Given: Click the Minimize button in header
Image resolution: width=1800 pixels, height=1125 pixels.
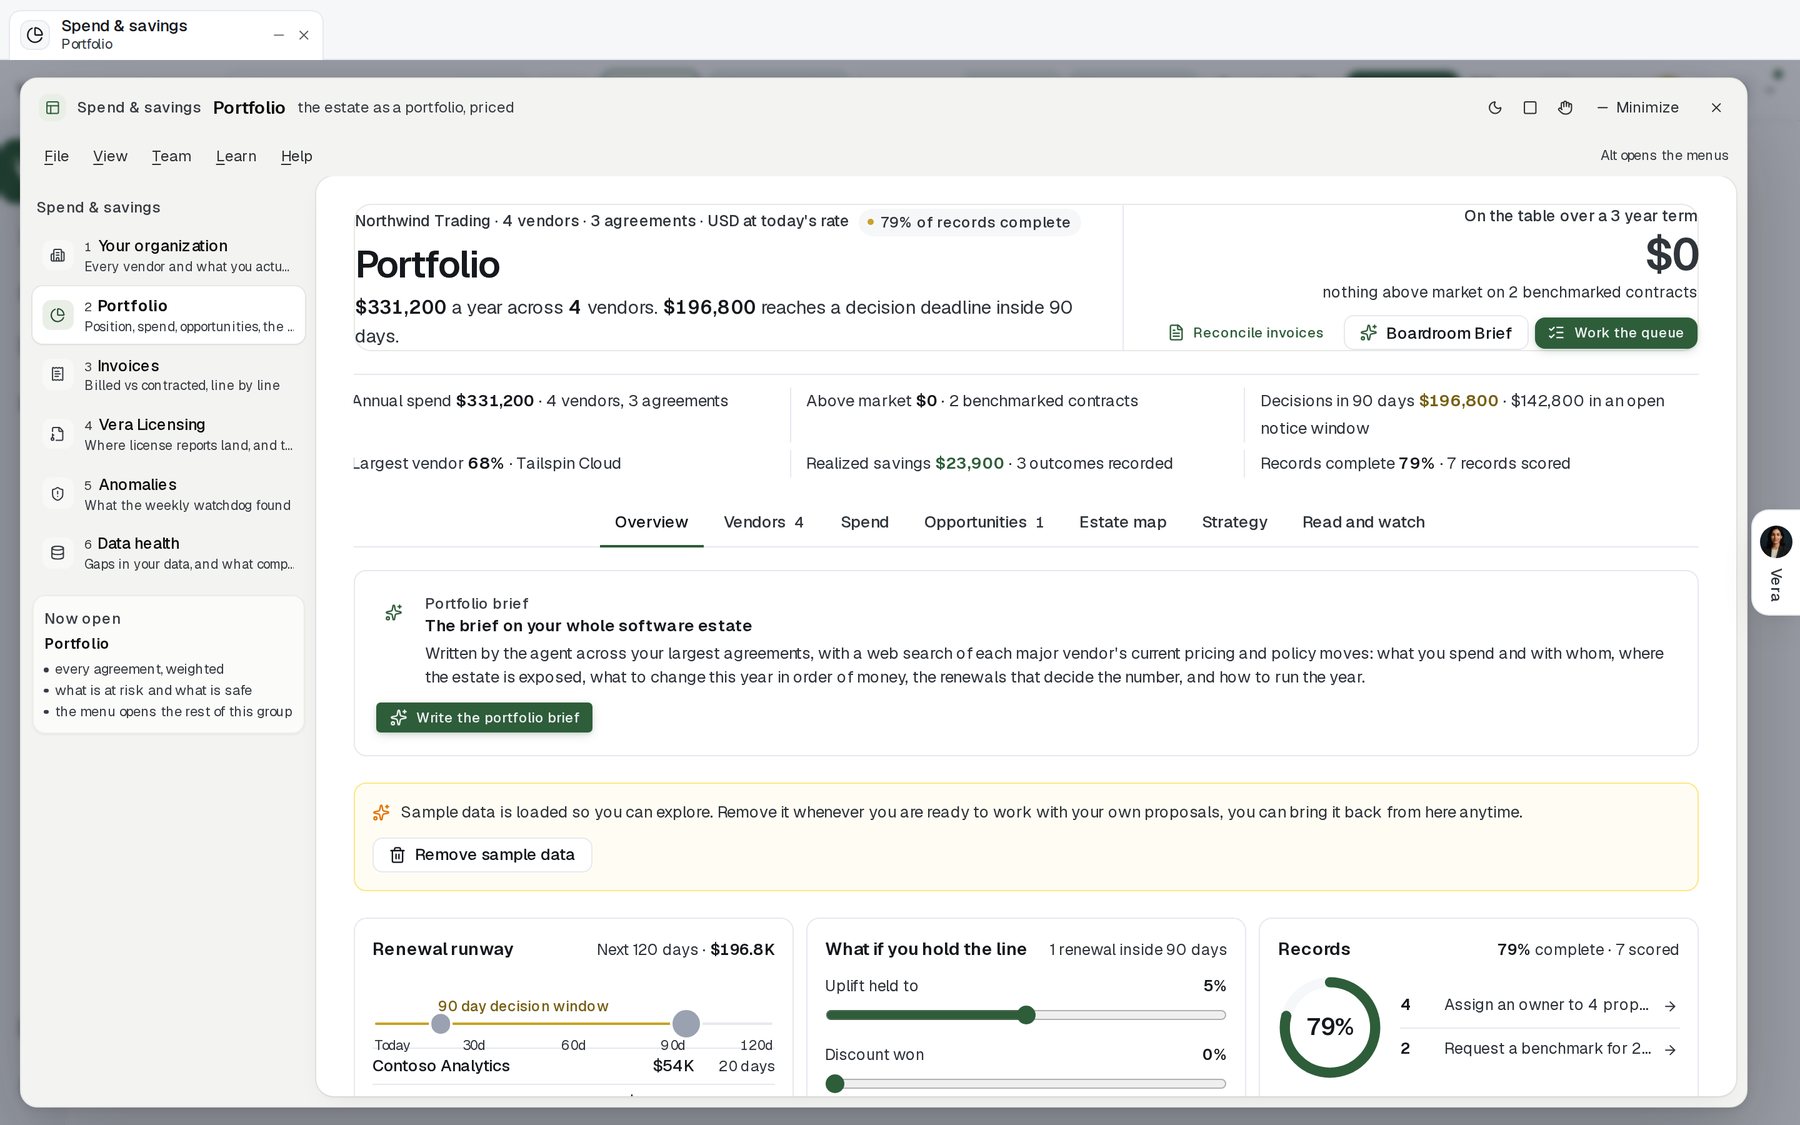Looking at the screenshot, I should (1638, 108).
